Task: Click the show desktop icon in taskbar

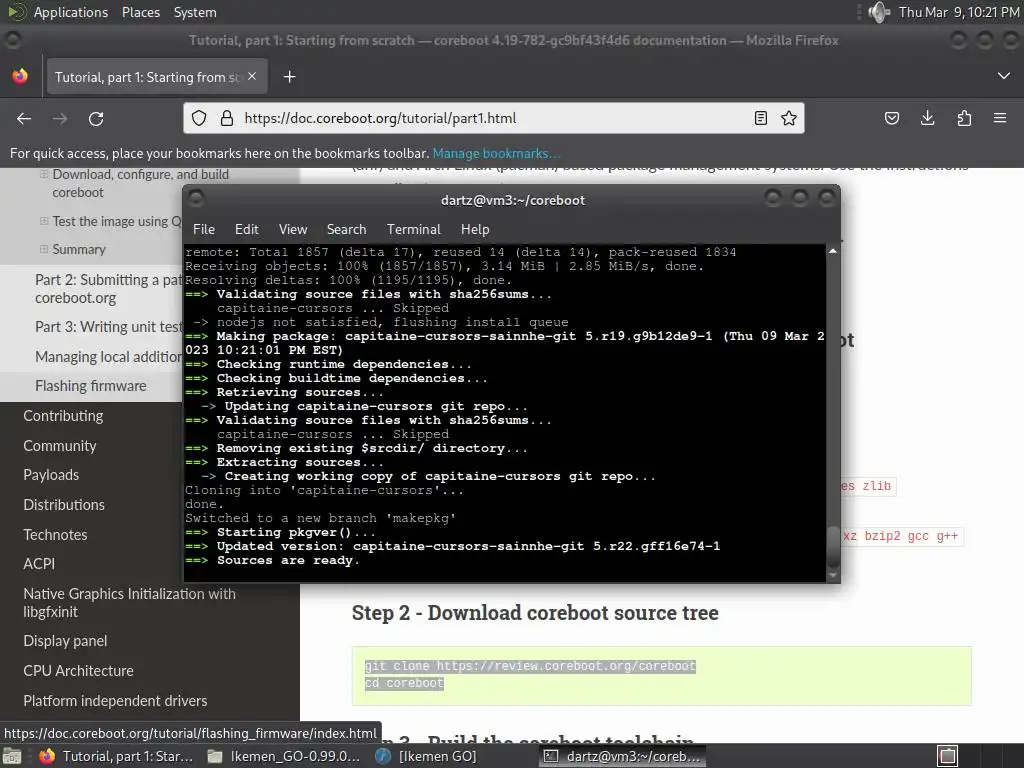Action: (x=12, y=756)
